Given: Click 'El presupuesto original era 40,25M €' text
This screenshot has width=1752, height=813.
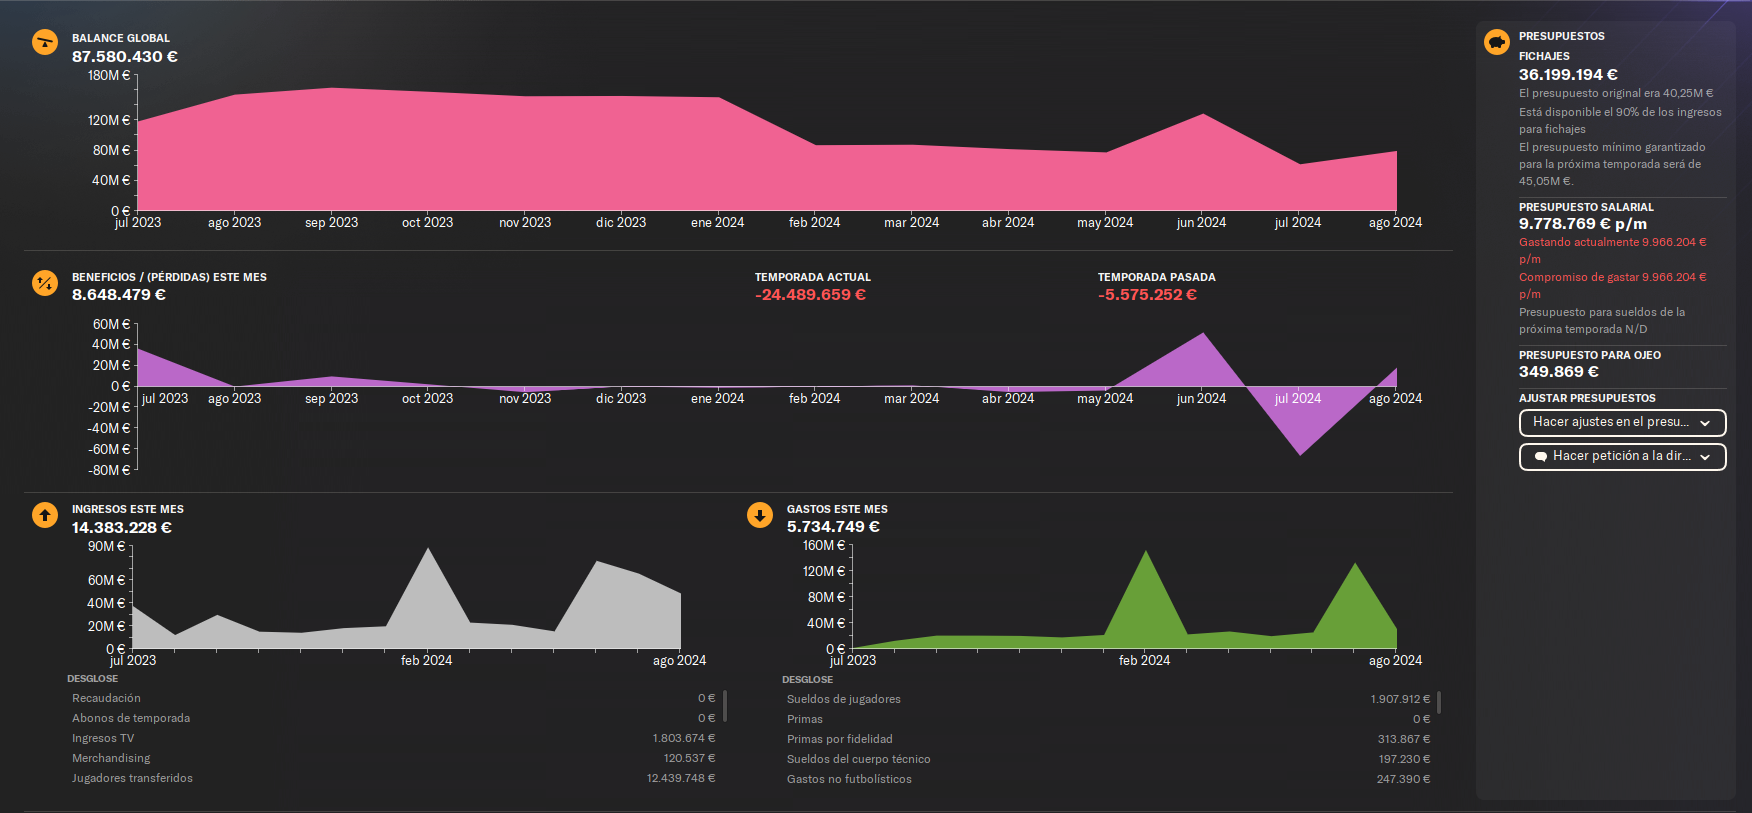Looking at the screenshot, I should coord(1616,93).
